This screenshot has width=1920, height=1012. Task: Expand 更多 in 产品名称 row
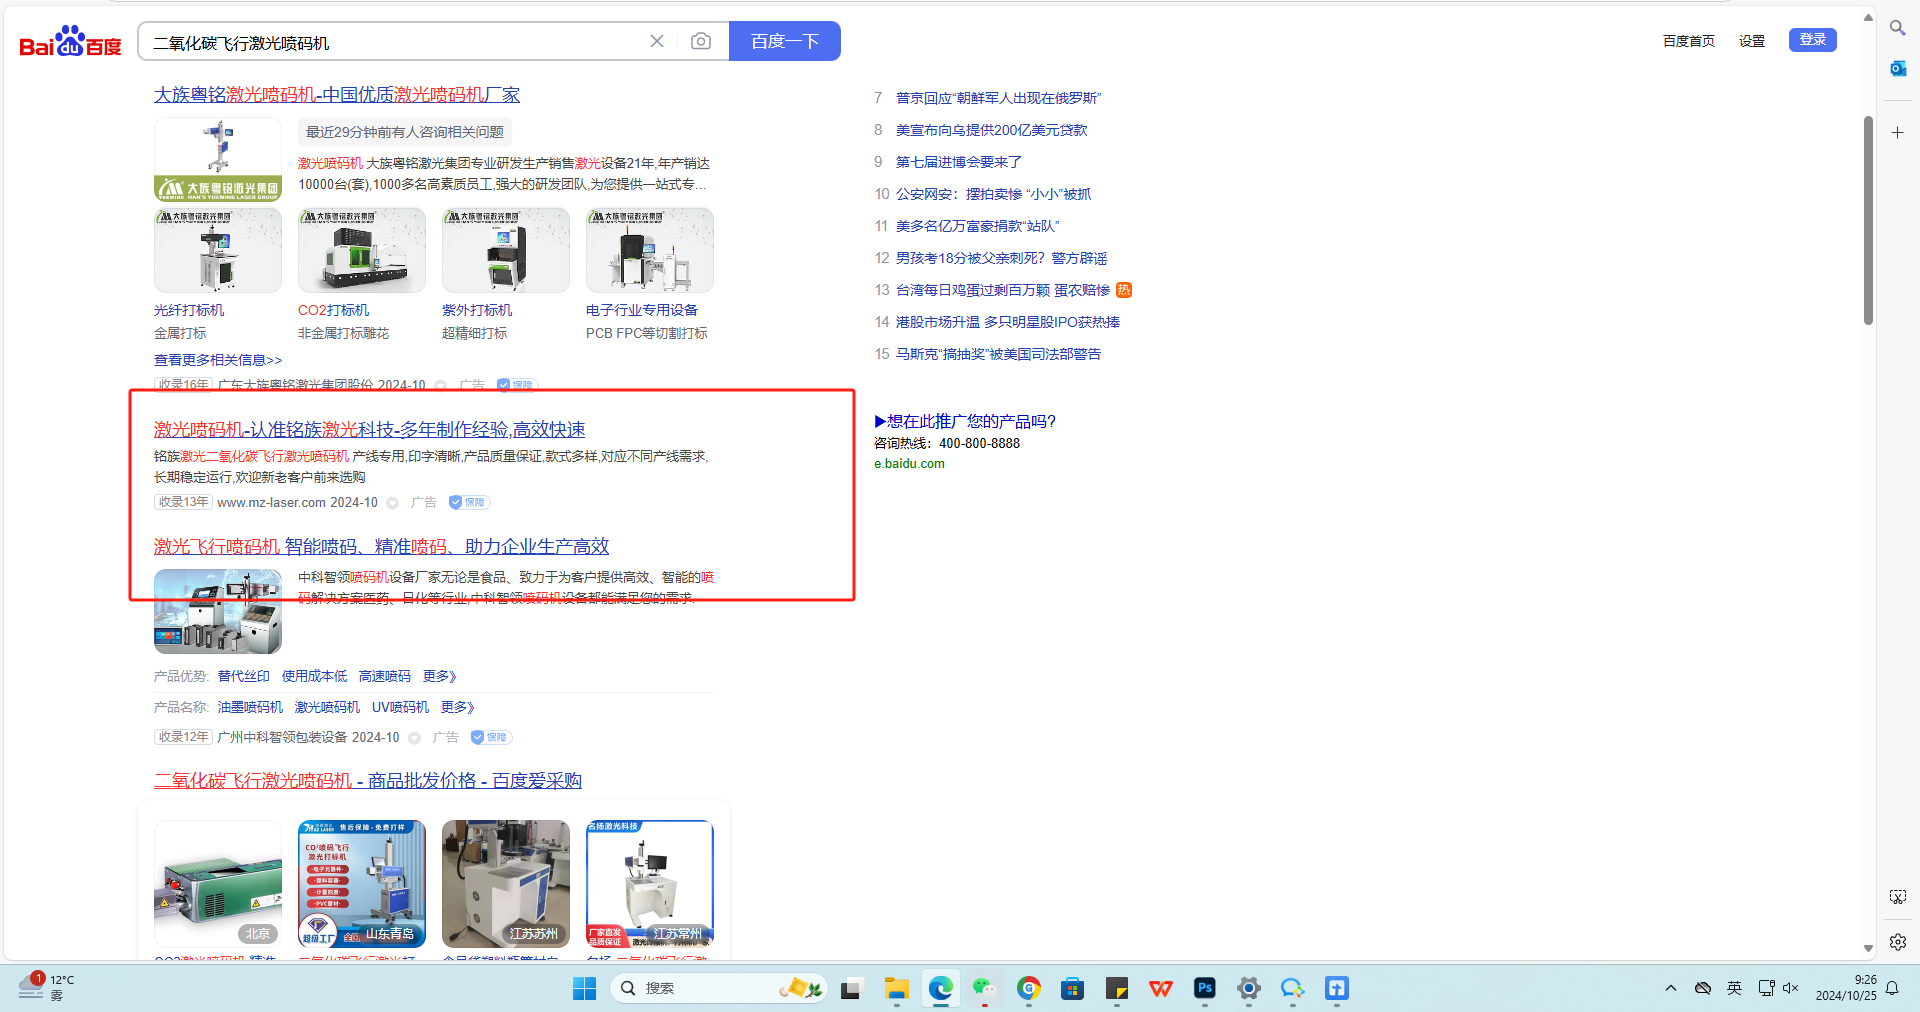pos(458,707)
